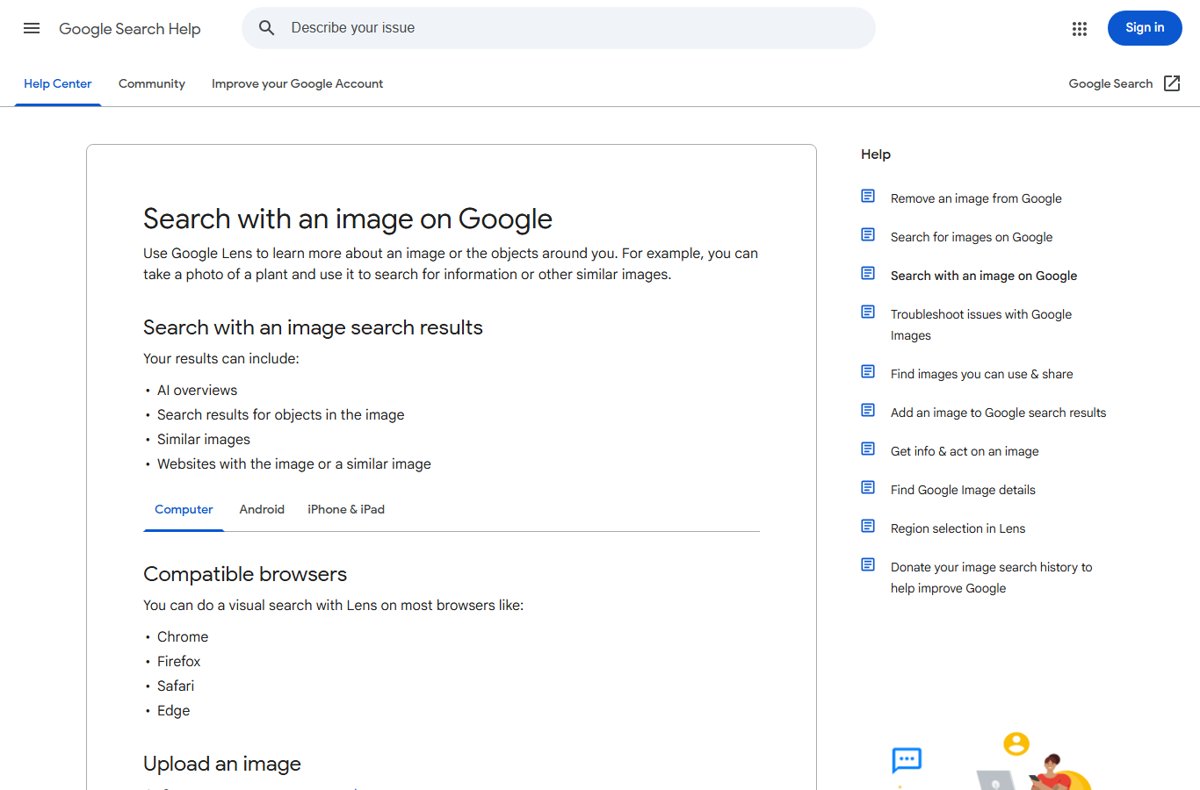This screenshot has width=1200, height=790.
Task: Open Get info & act on an image
Action: pyautogui.click(x=965, y=452)
